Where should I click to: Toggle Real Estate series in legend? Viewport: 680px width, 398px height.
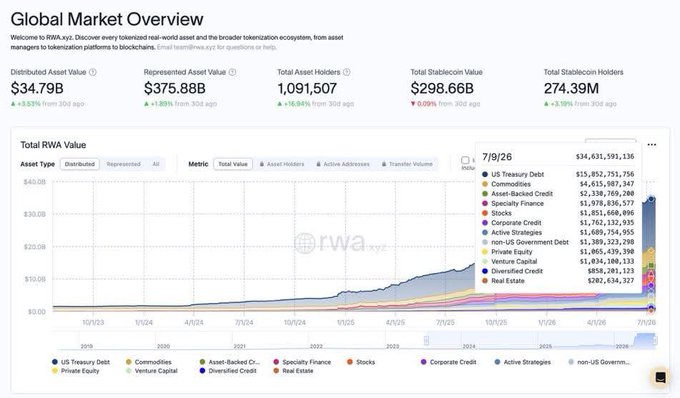pyautogui.click(x=293, y=371)
